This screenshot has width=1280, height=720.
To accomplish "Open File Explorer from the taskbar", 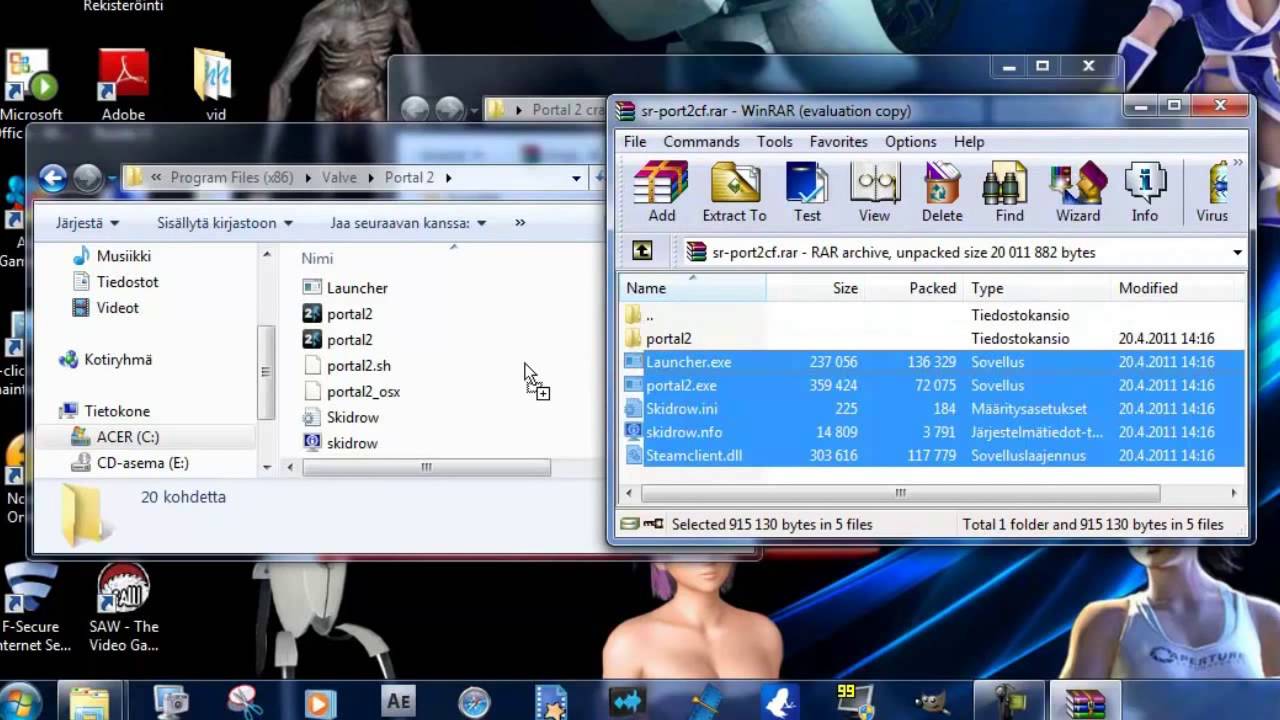I will 89,702.
